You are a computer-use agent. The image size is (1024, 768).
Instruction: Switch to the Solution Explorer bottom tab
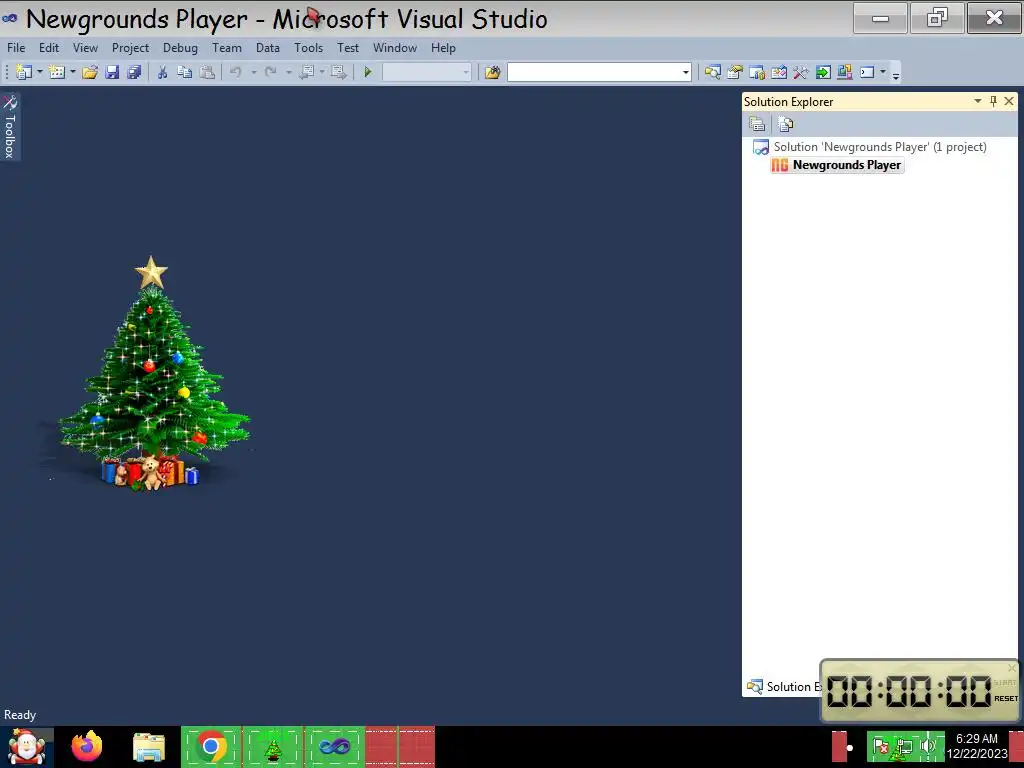pyautogui.click(x=784, y=686)
